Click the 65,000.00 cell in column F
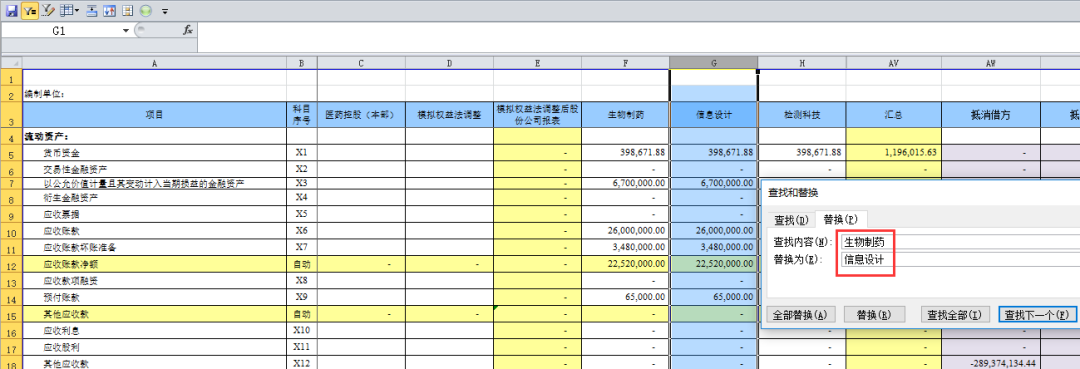Viewport: 1080px width, 369px height. coord(625,297)
